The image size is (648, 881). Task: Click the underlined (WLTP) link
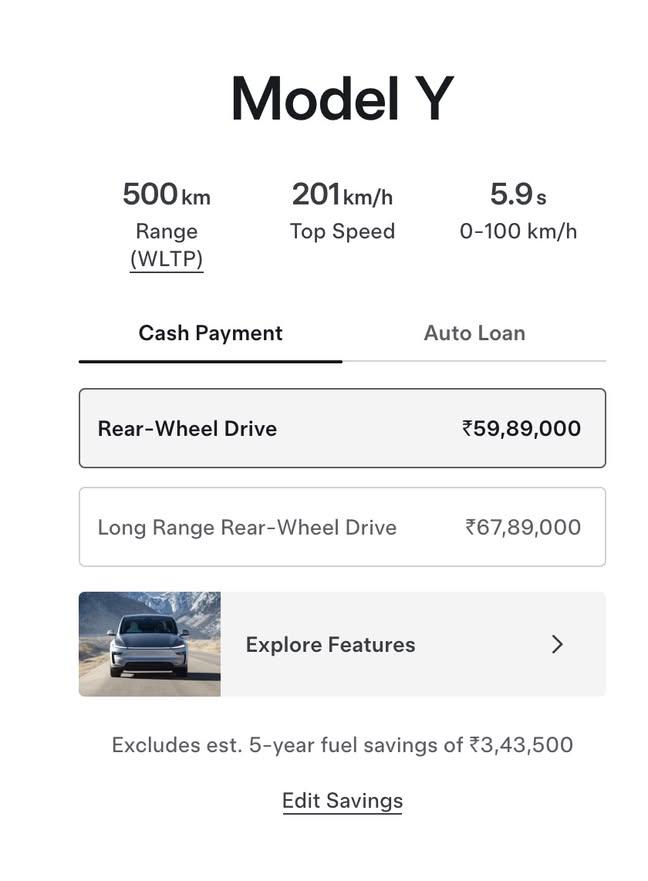coord(166,259)
